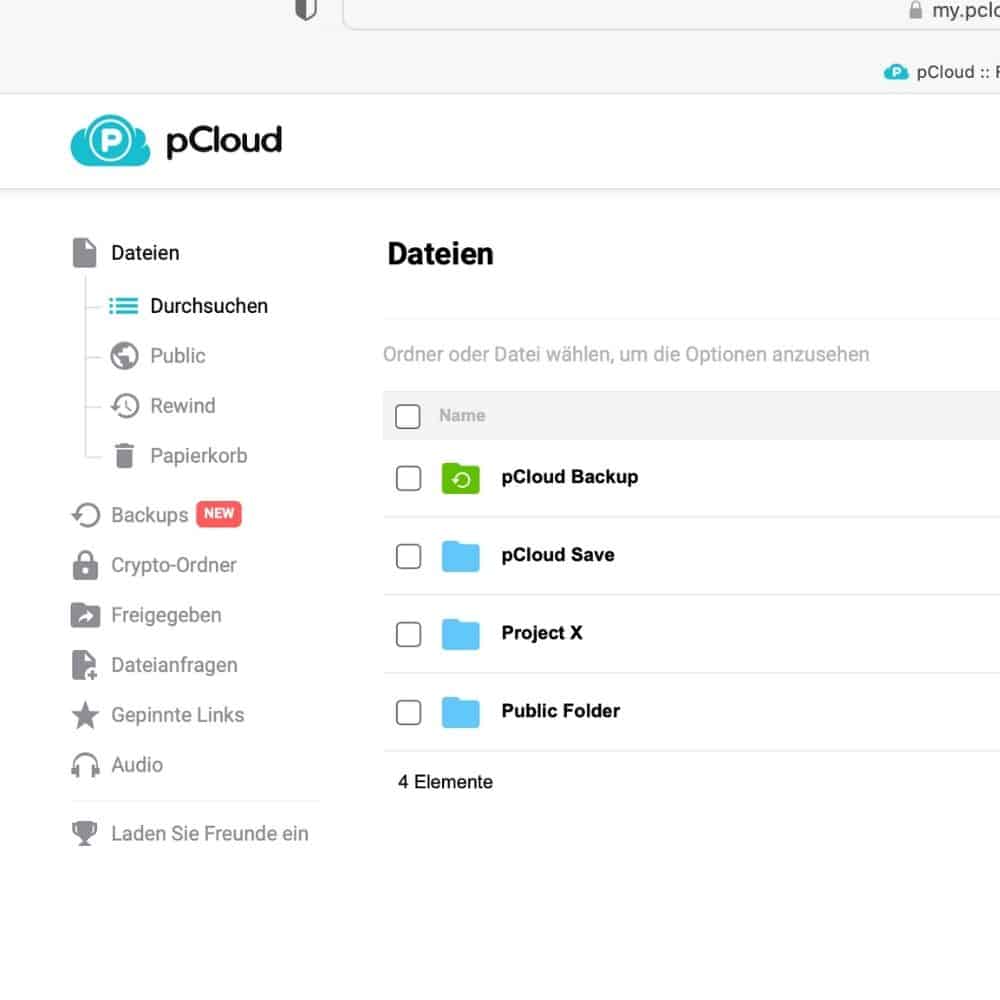Click the trophy icon for inviting friends
Image resolution: width=1000 pixels, height=1000 pixels.
[x=85, y=833]
